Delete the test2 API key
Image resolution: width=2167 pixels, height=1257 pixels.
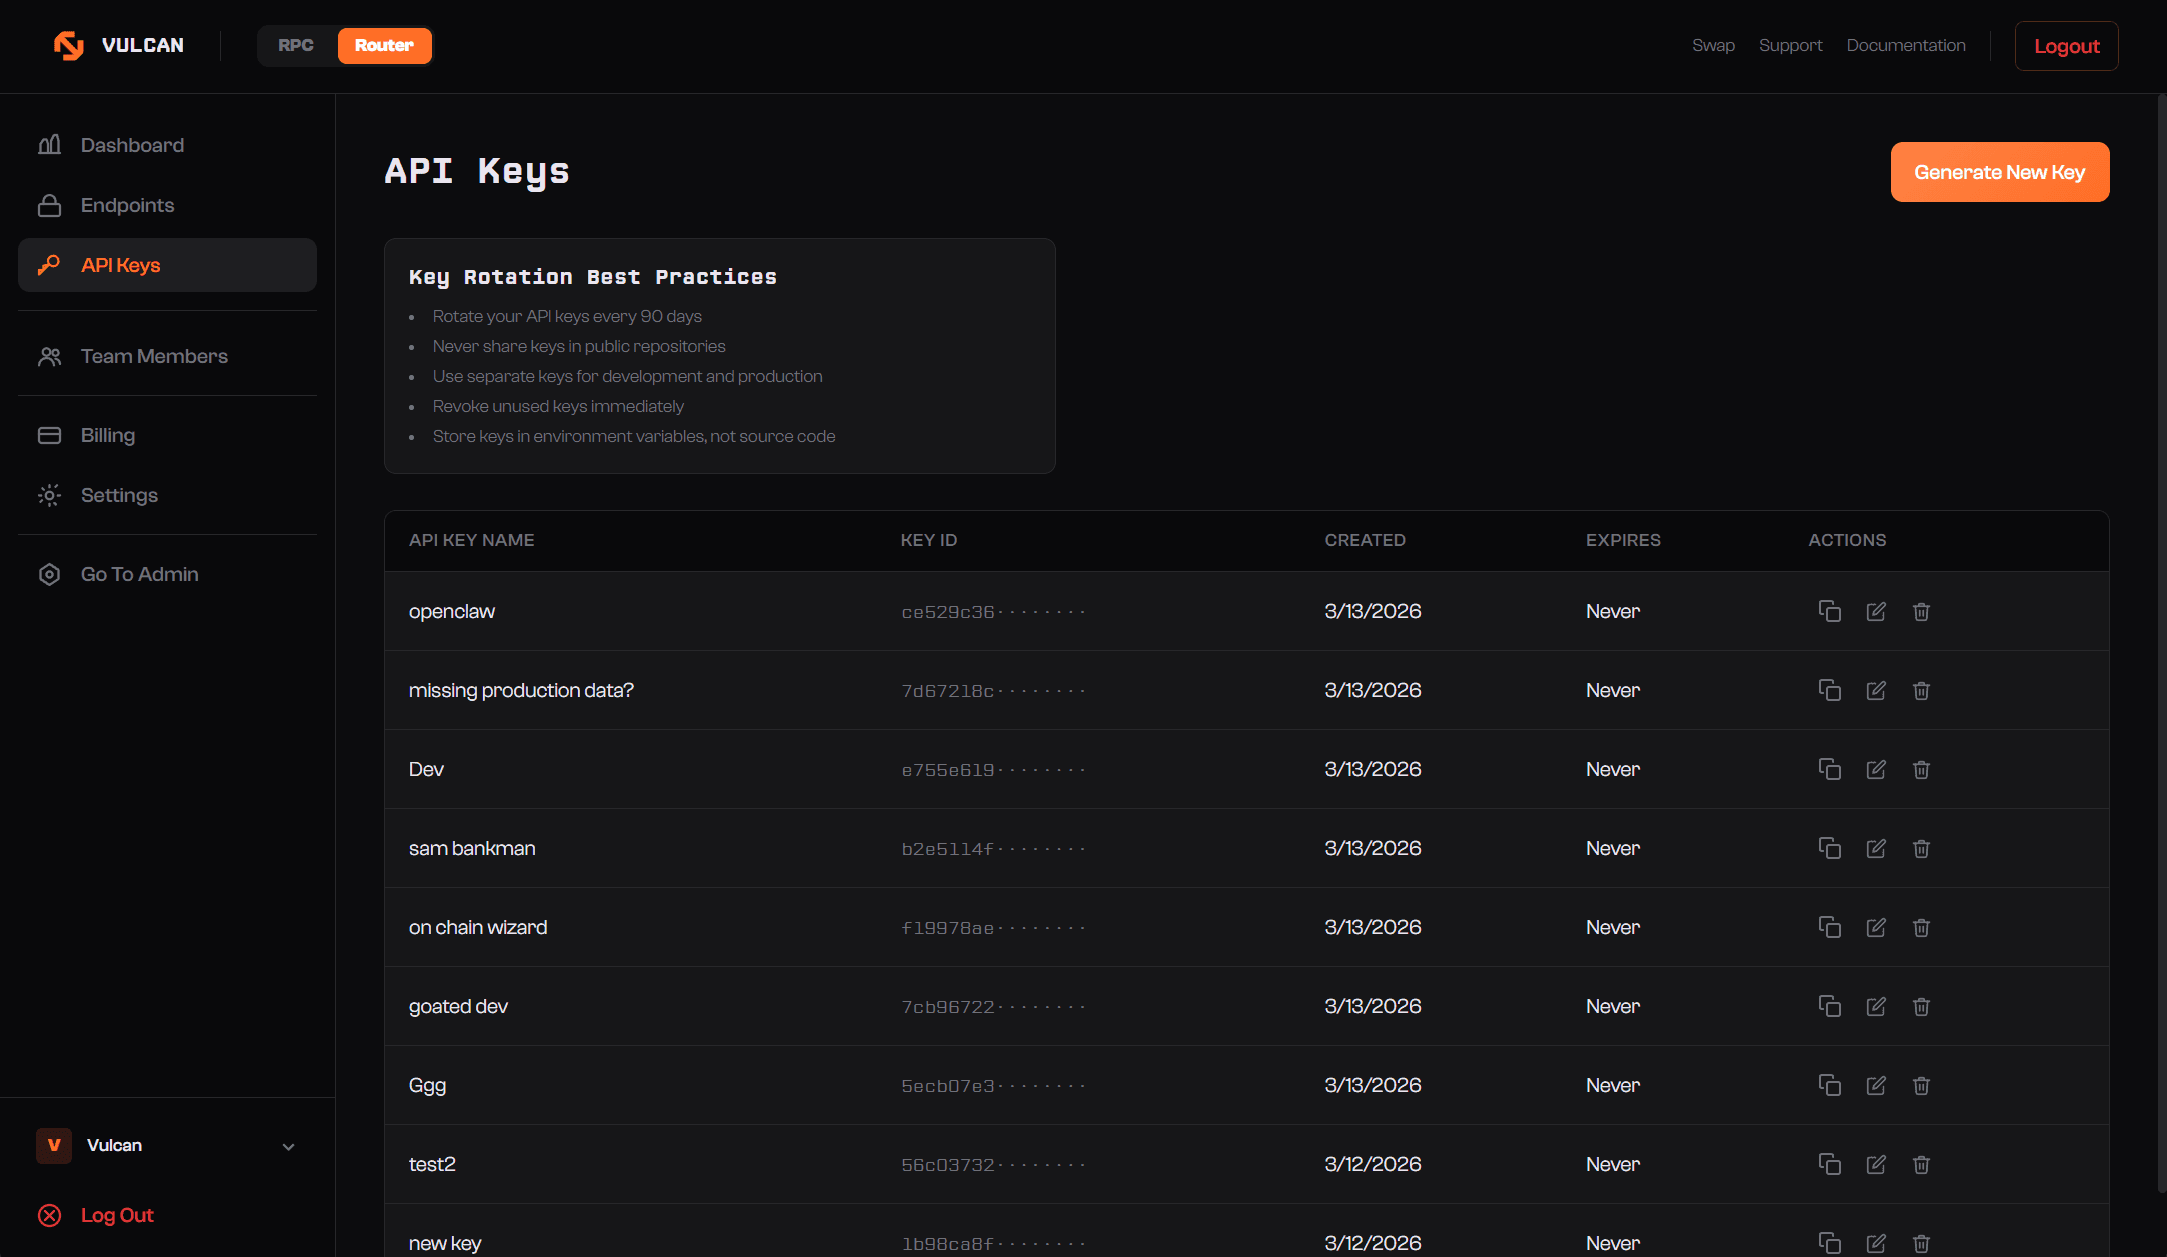pos(1921,1164)
